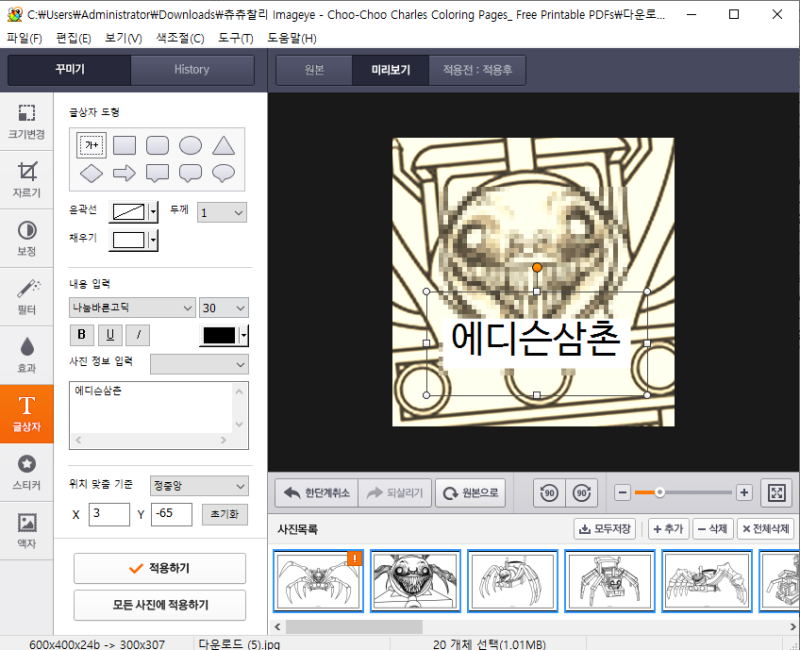Screen dimensions: 800x650
Task: Click the 에디슨삼촌 content text area
Action: pos(159,415)
